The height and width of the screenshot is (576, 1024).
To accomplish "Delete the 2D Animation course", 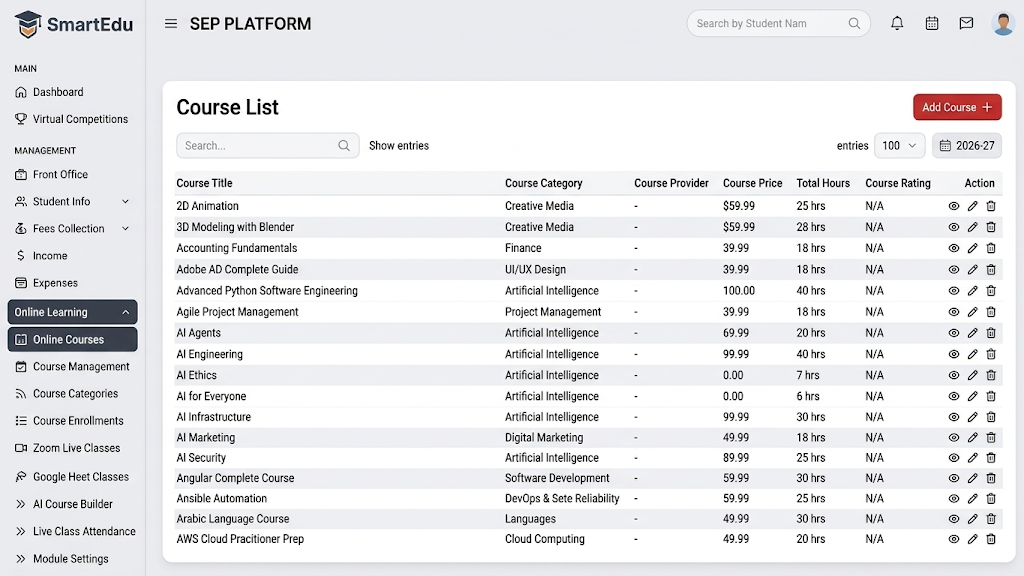I will [x=991, y=206].
